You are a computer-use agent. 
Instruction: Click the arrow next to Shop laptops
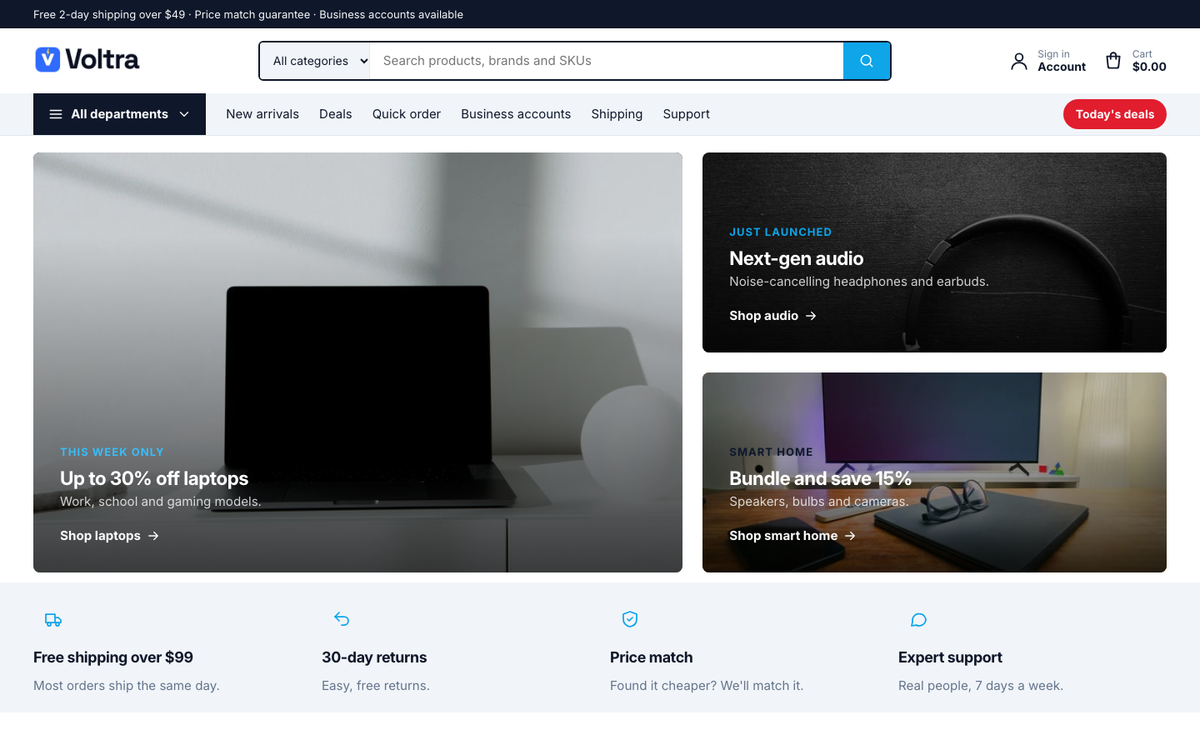(x=153, y=536)
